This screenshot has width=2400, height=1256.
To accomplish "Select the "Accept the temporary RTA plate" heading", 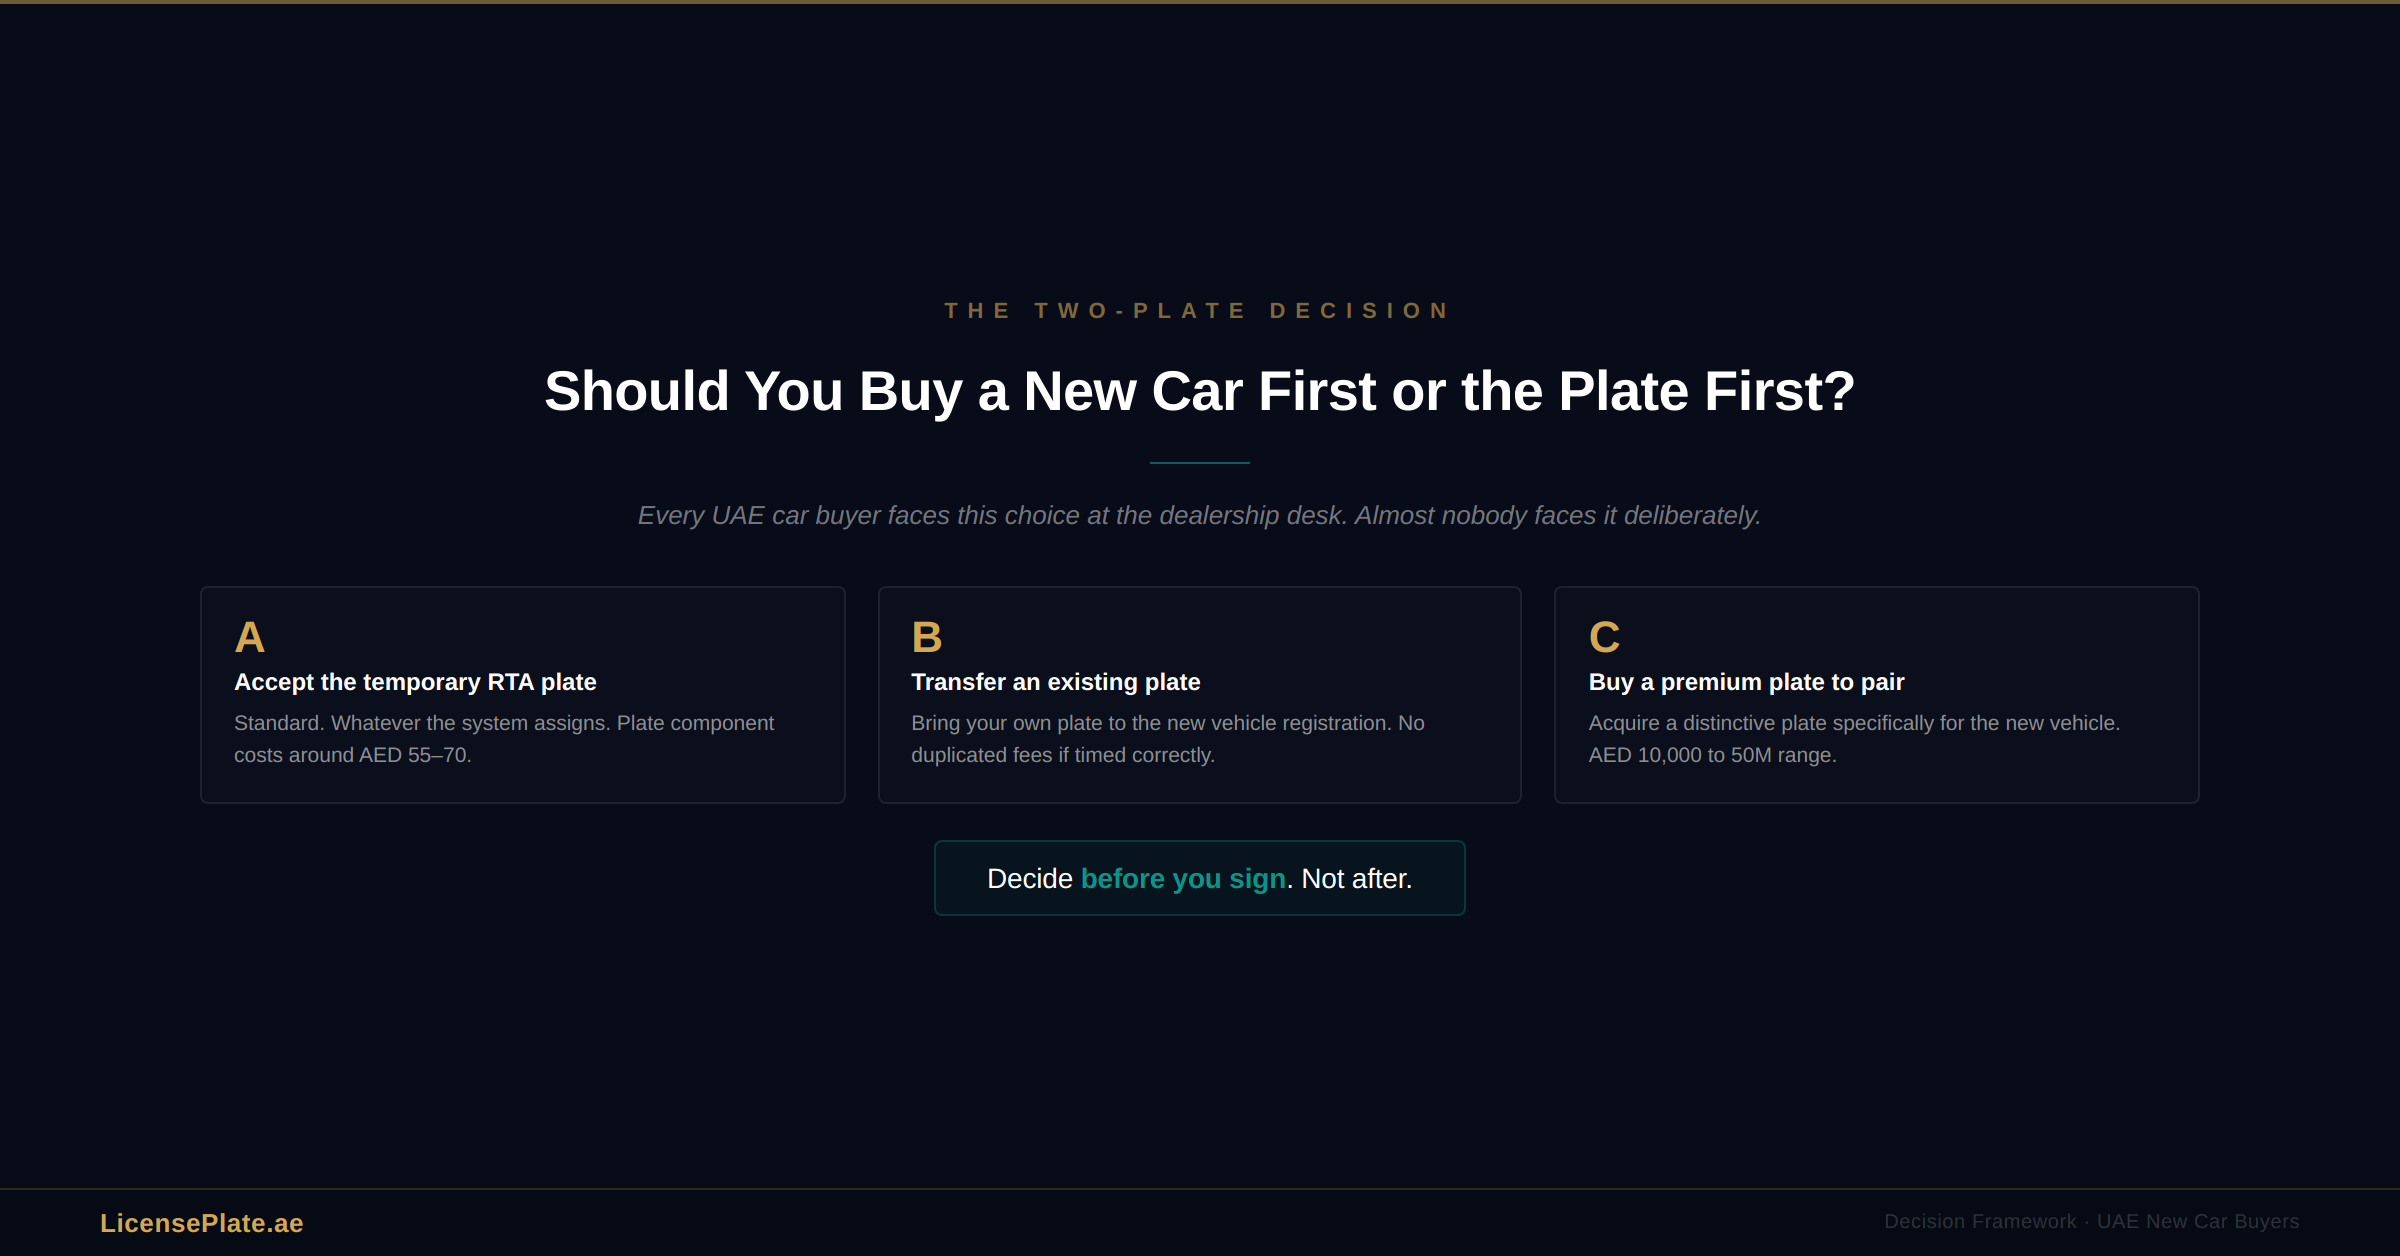I will 415,682.
